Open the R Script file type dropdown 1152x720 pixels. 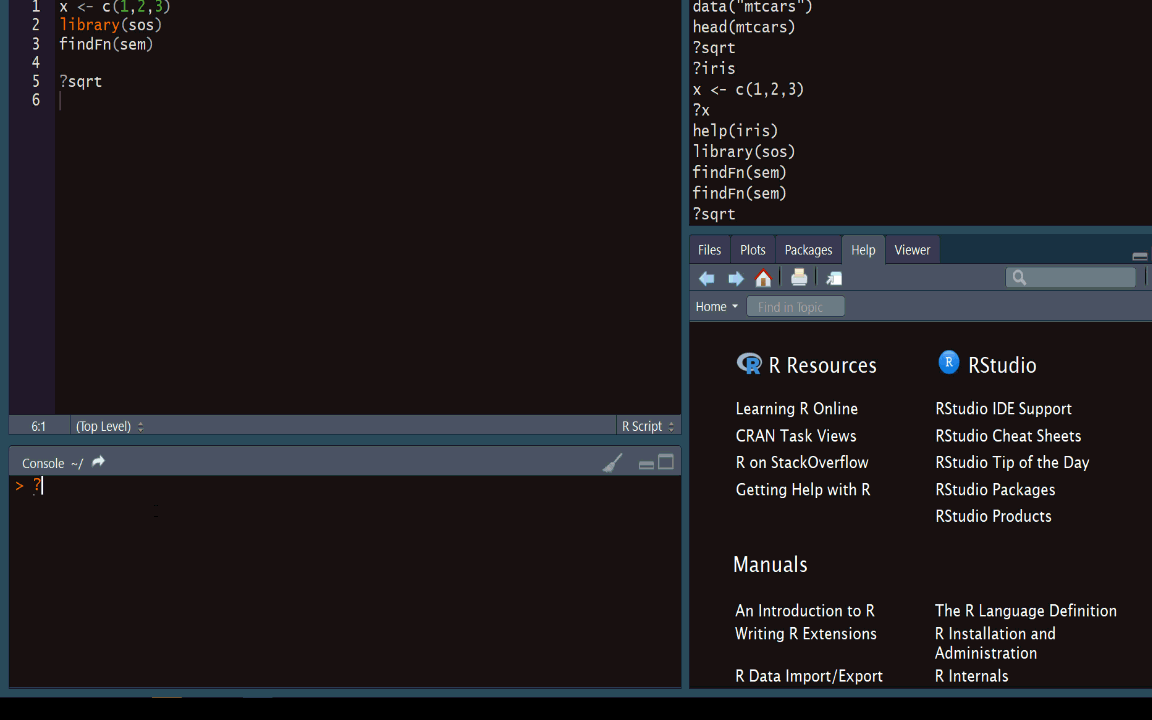point(647,426)
